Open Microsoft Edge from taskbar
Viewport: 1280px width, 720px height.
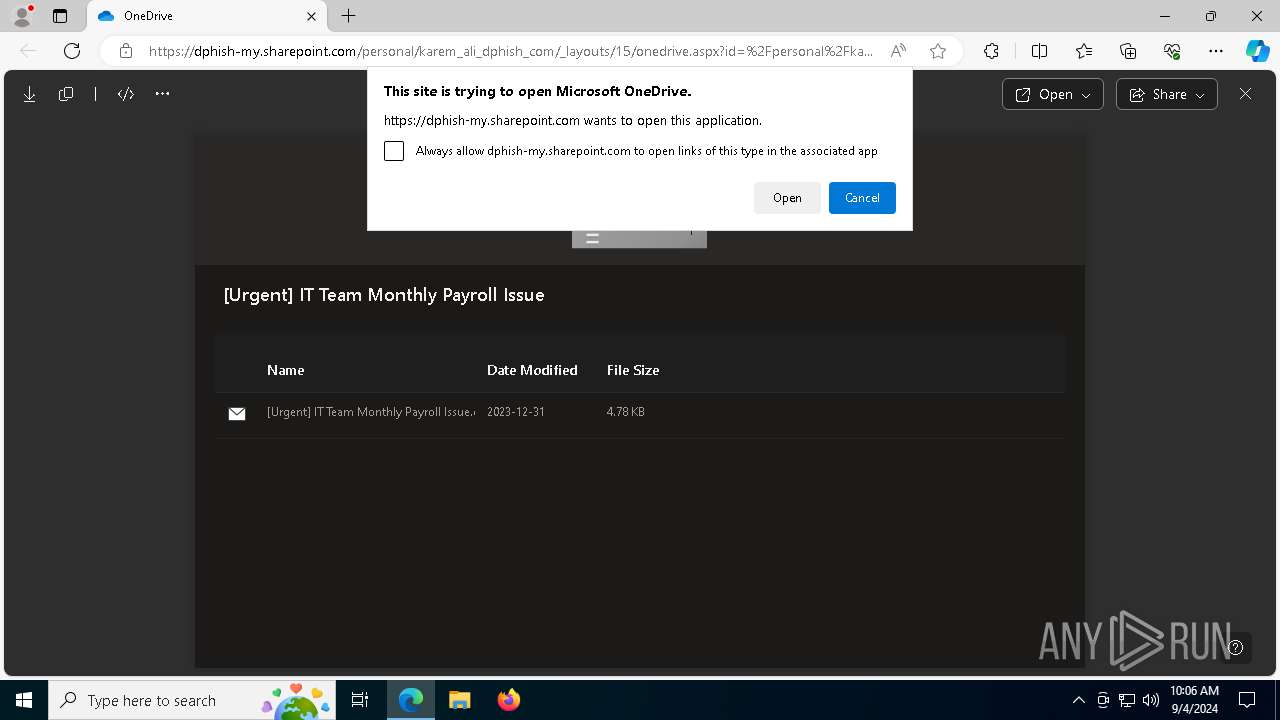click(411, 700)
